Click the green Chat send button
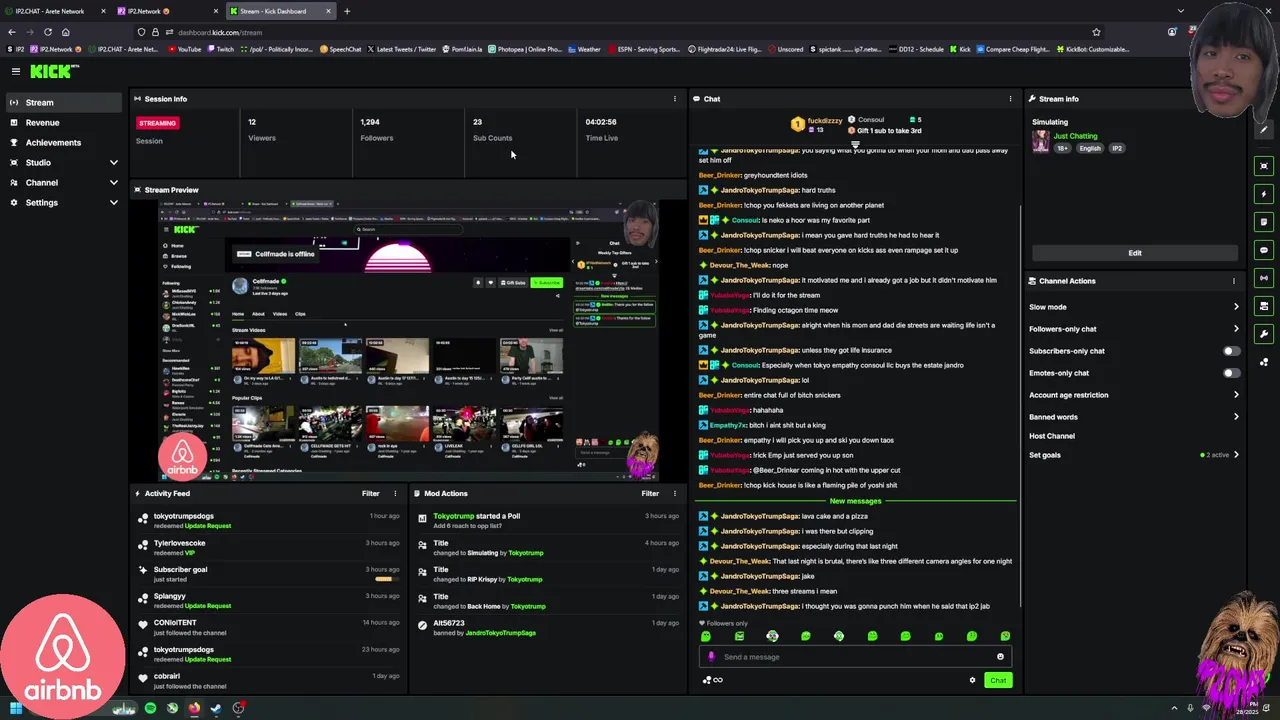Screen dimensions: 1280x720 (998, 680)
